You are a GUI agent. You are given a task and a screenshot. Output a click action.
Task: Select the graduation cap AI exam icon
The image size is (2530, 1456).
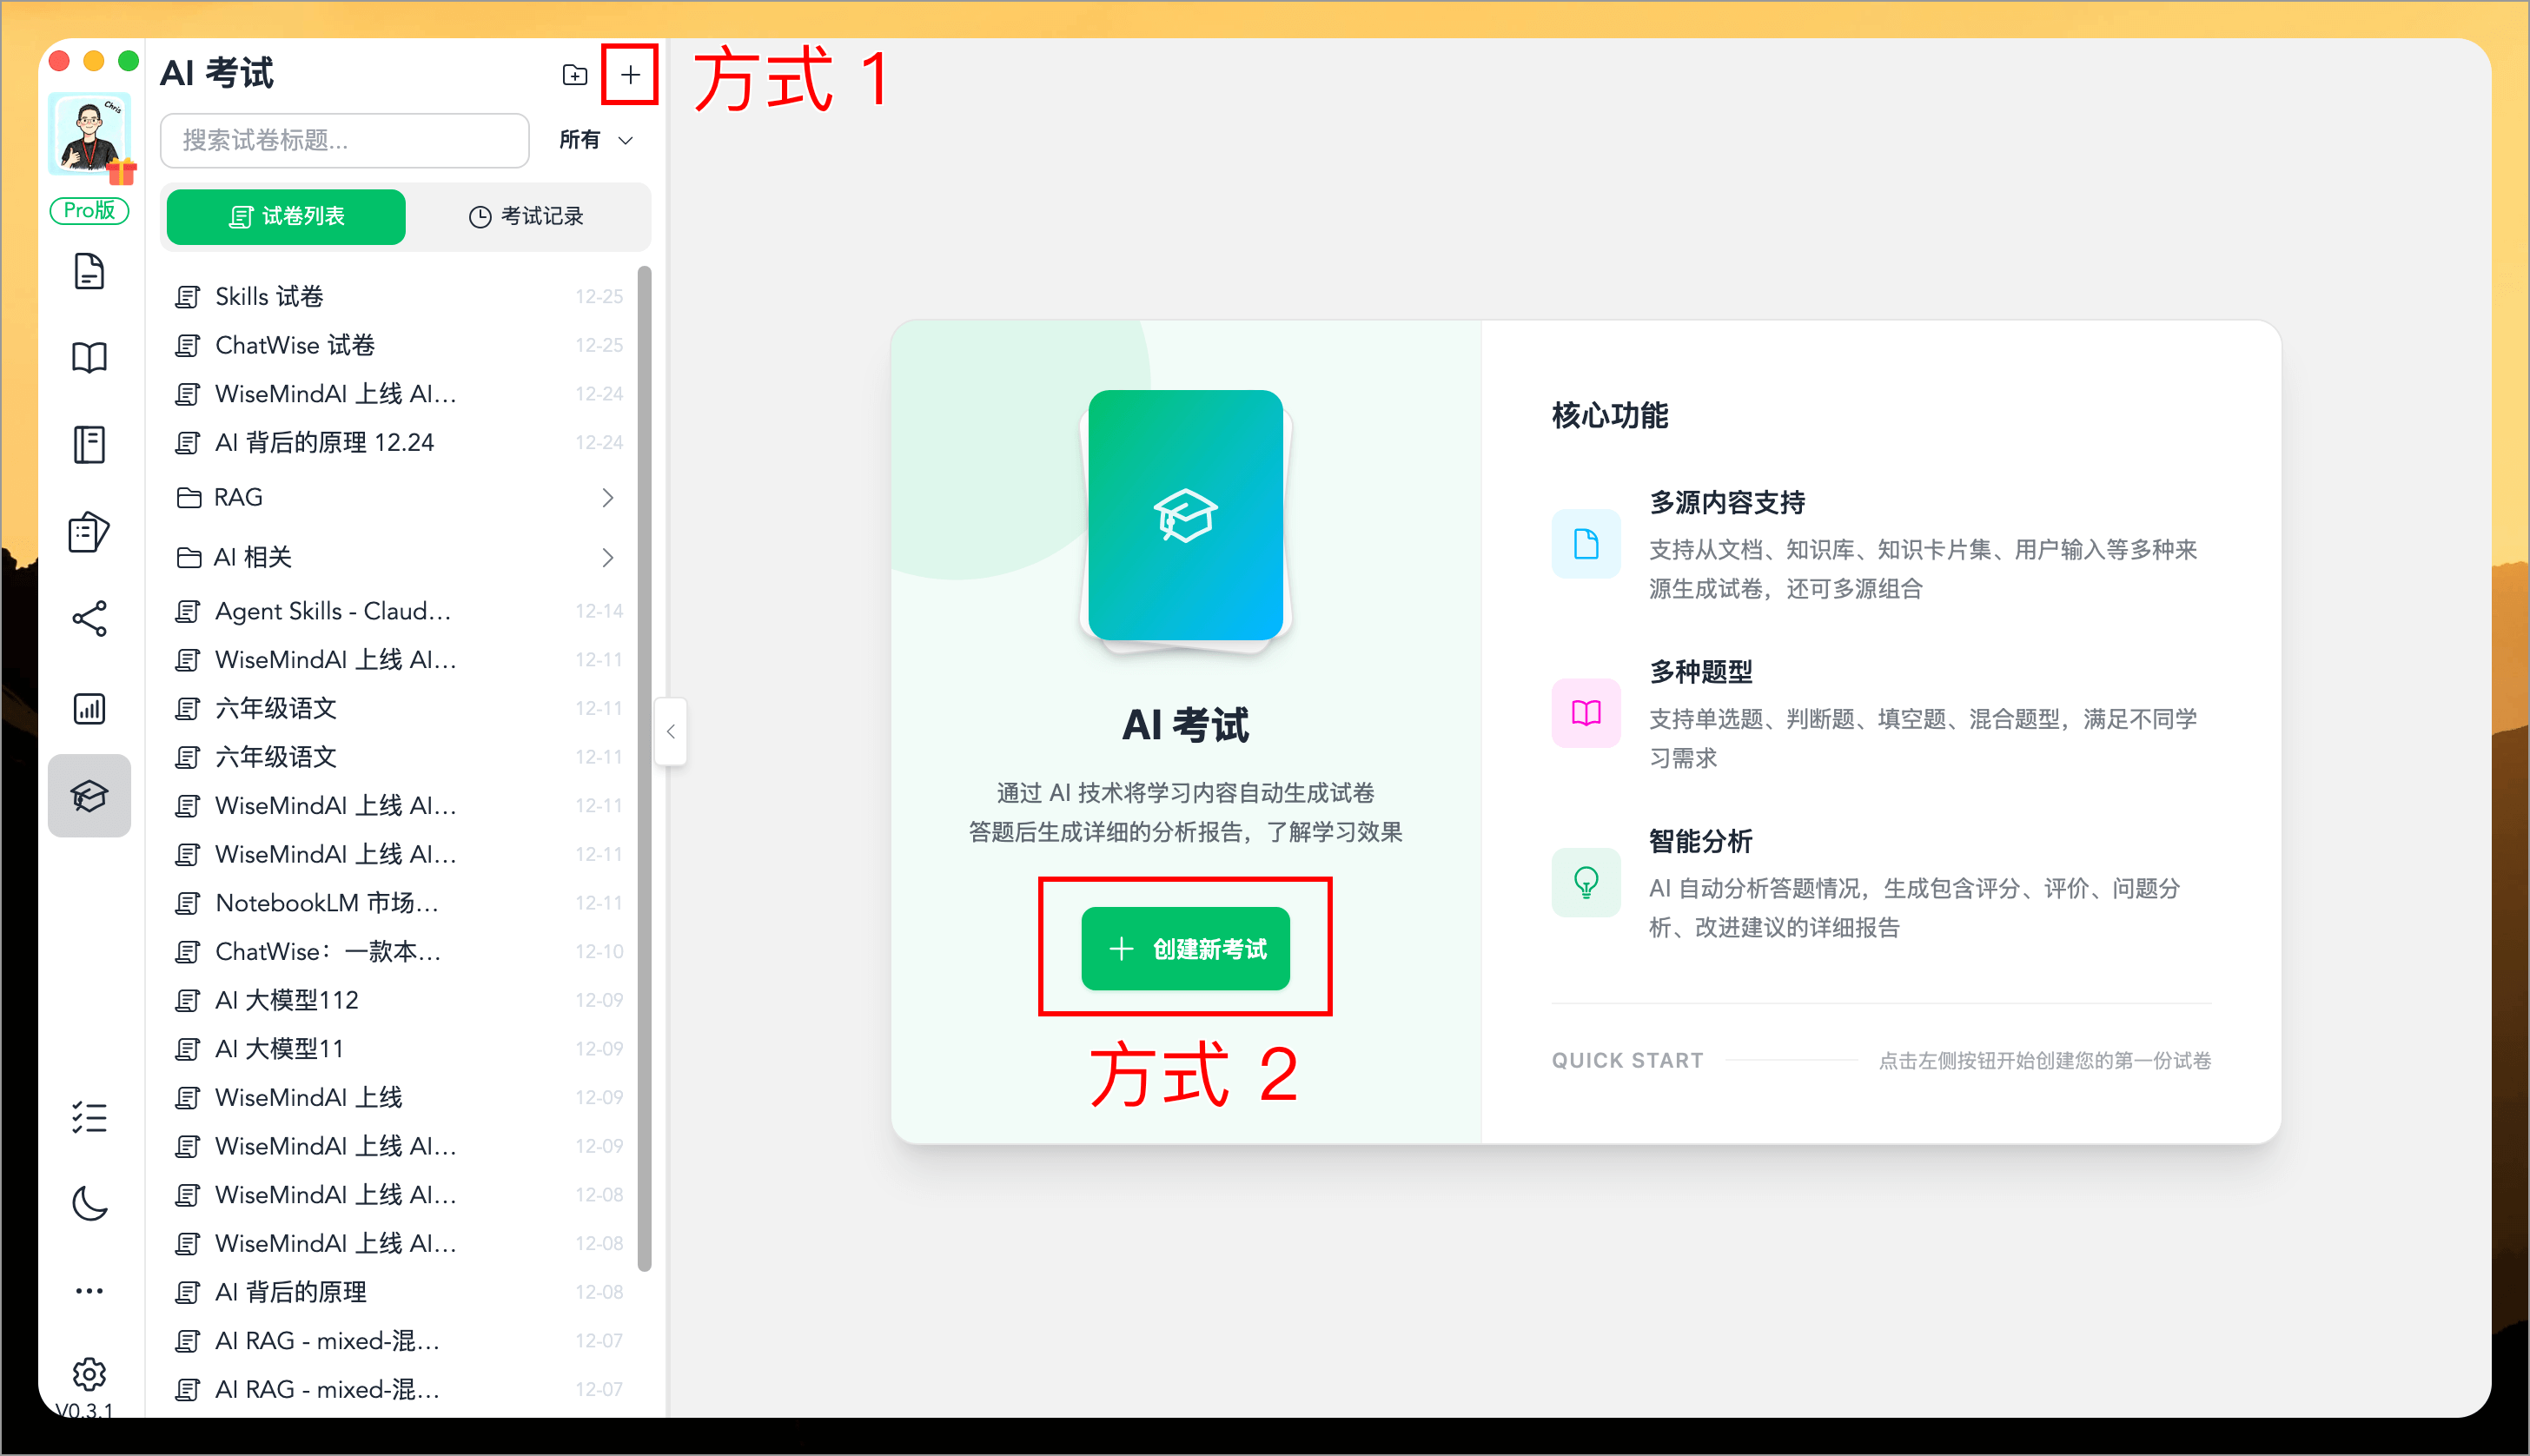(90, 795)
